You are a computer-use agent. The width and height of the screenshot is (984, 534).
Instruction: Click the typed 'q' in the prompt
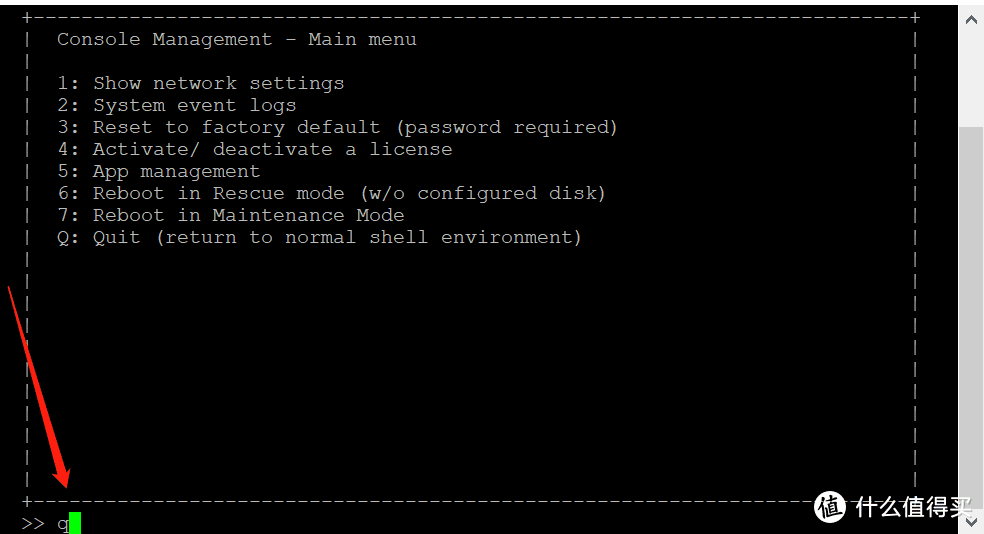point(62,523)
